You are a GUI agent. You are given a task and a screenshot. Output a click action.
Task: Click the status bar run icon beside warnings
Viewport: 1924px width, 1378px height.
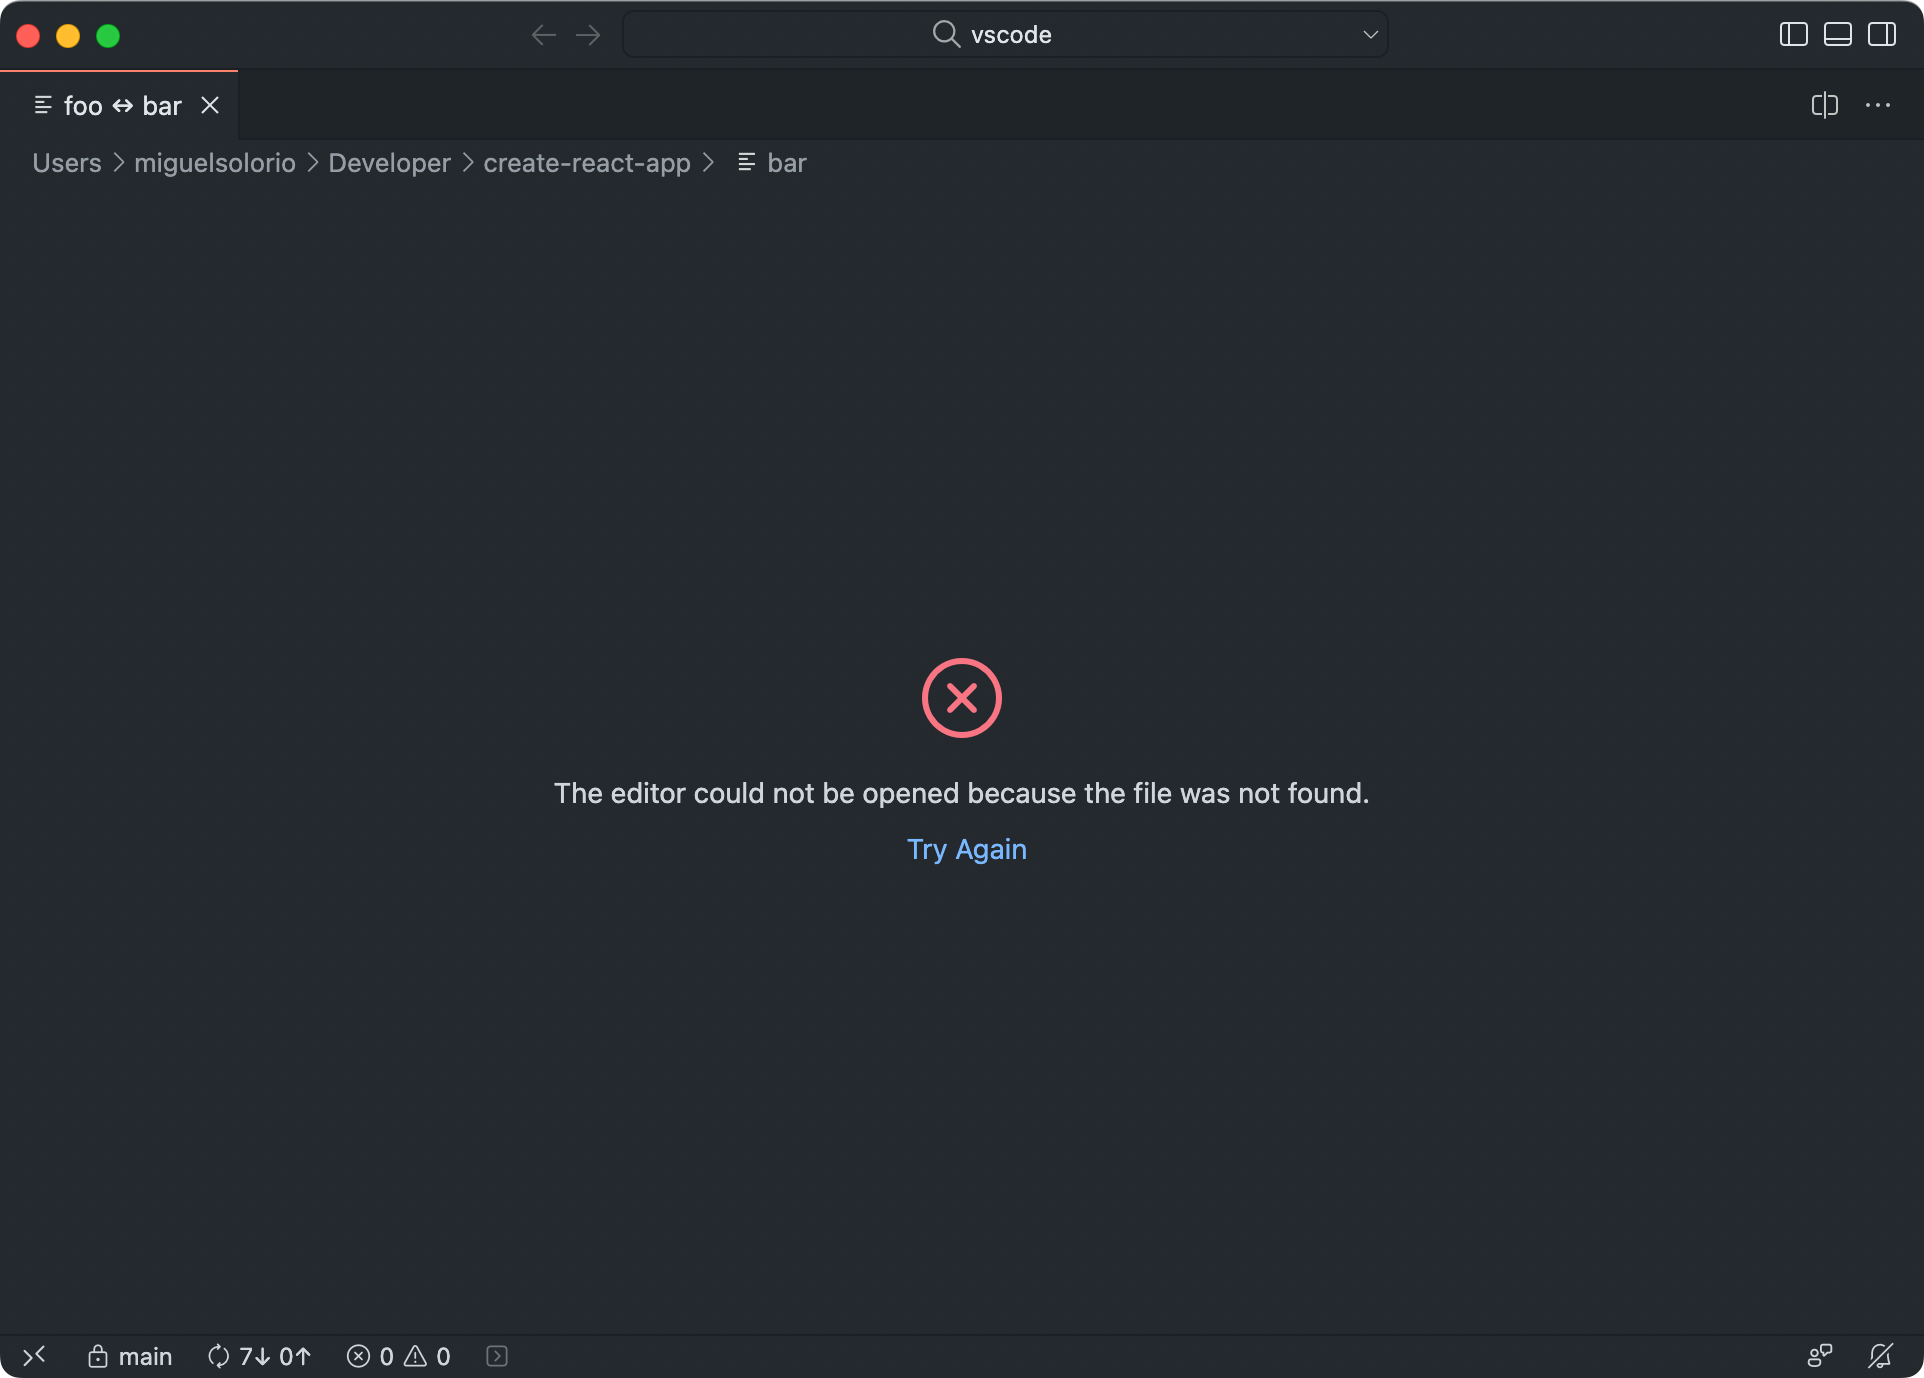coord(496,1356)
